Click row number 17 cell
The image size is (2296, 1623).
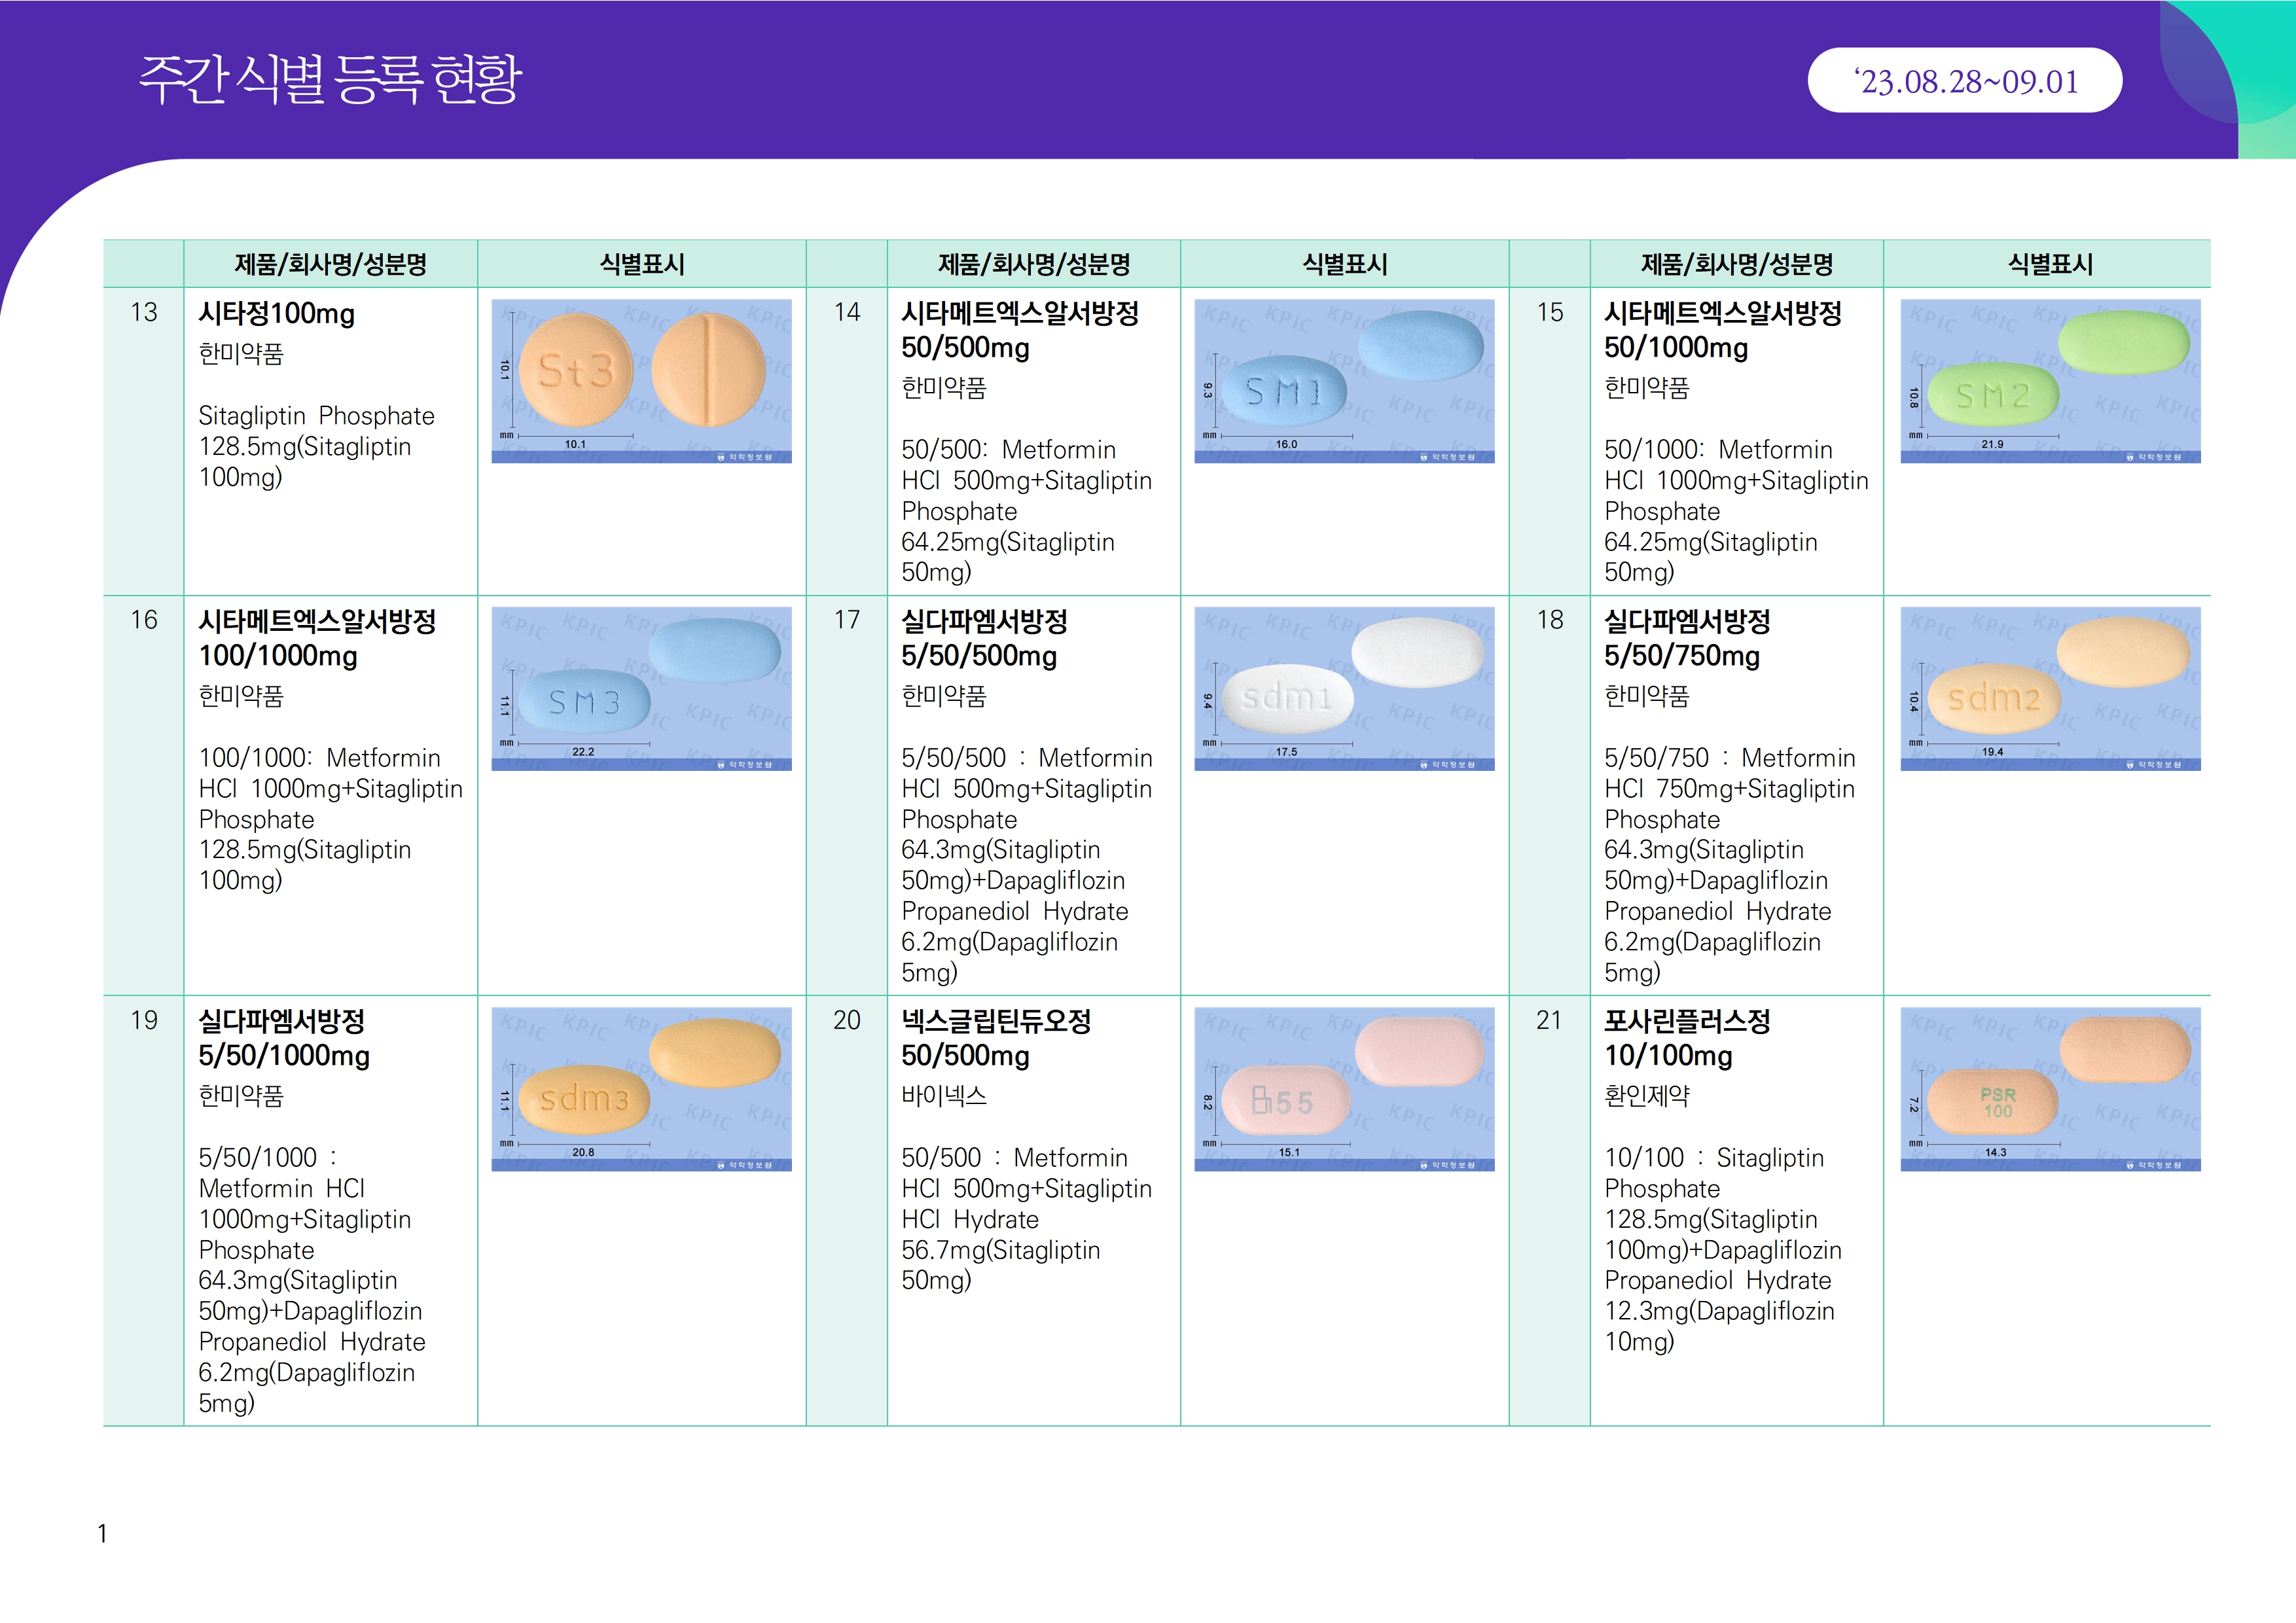(x=846, y=620)
